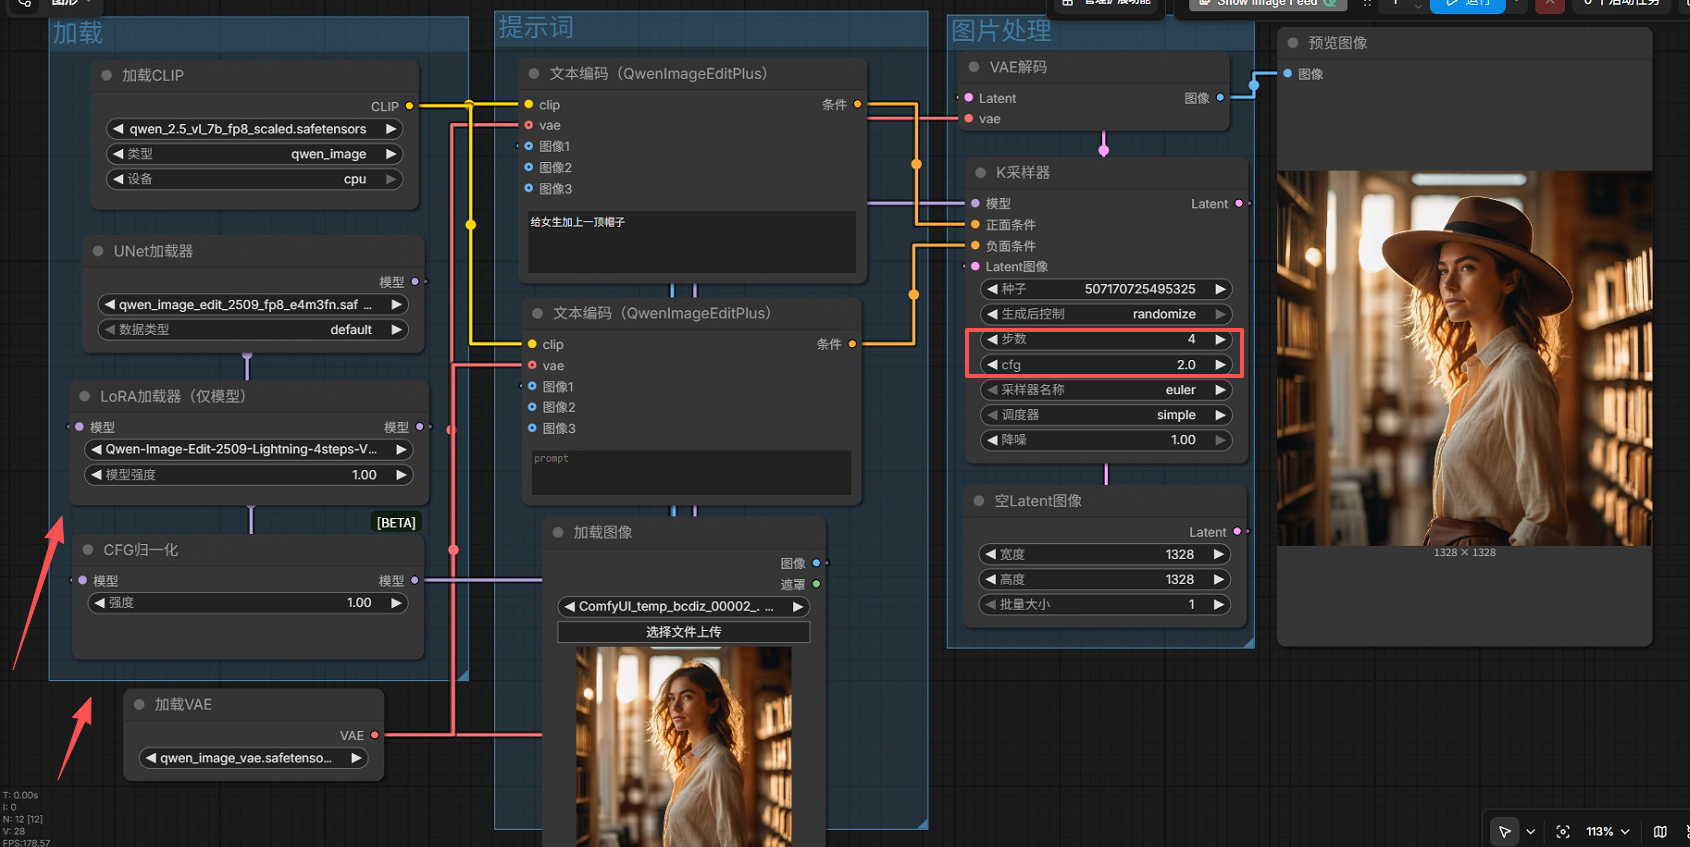This screenshot has height=847, width=1690.
Task: Open the 数据类型 default combo box
Action: coord(253,329)
